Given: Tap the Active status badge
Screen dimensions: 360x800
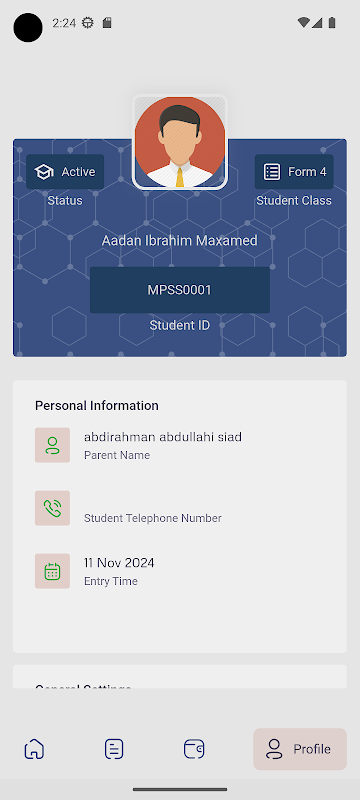Looking at the screenshot, I should point(65,172).
